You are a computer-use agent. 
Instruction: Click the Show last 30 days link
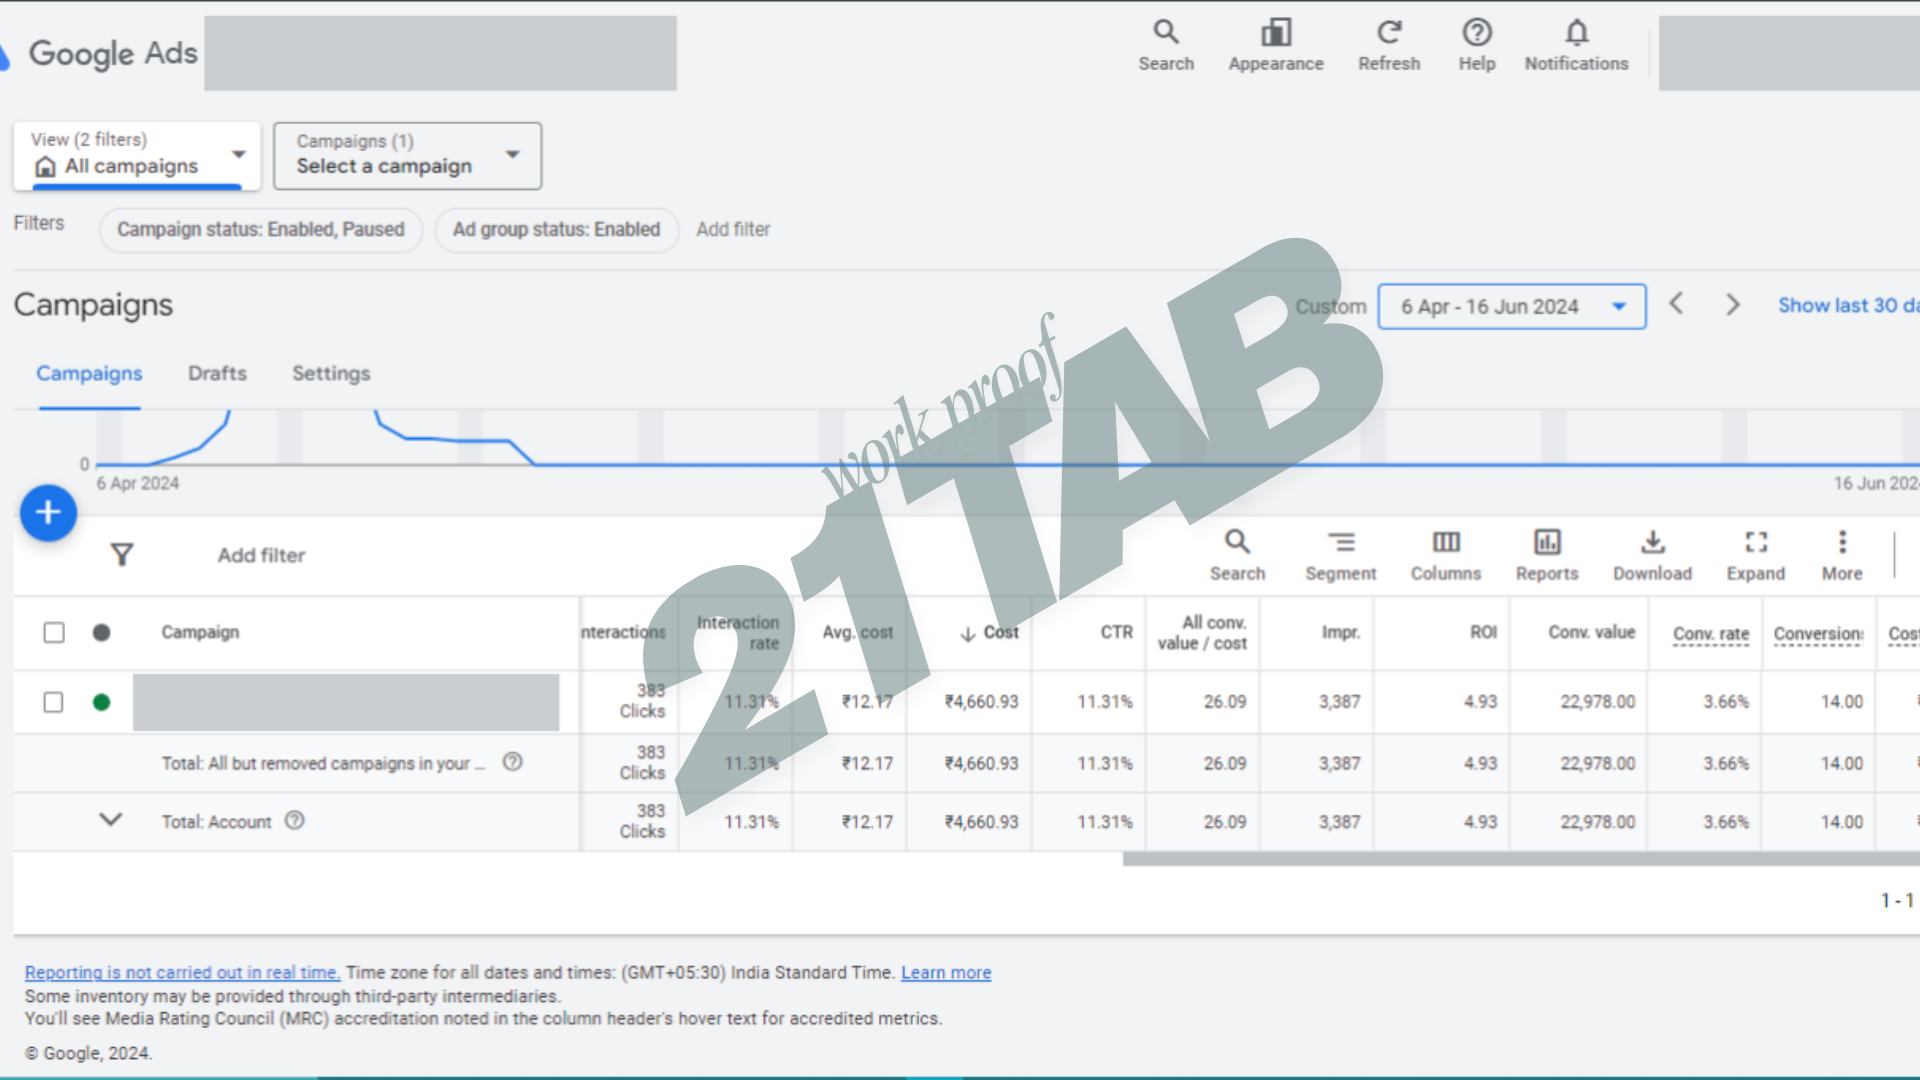coord(1845,306)
